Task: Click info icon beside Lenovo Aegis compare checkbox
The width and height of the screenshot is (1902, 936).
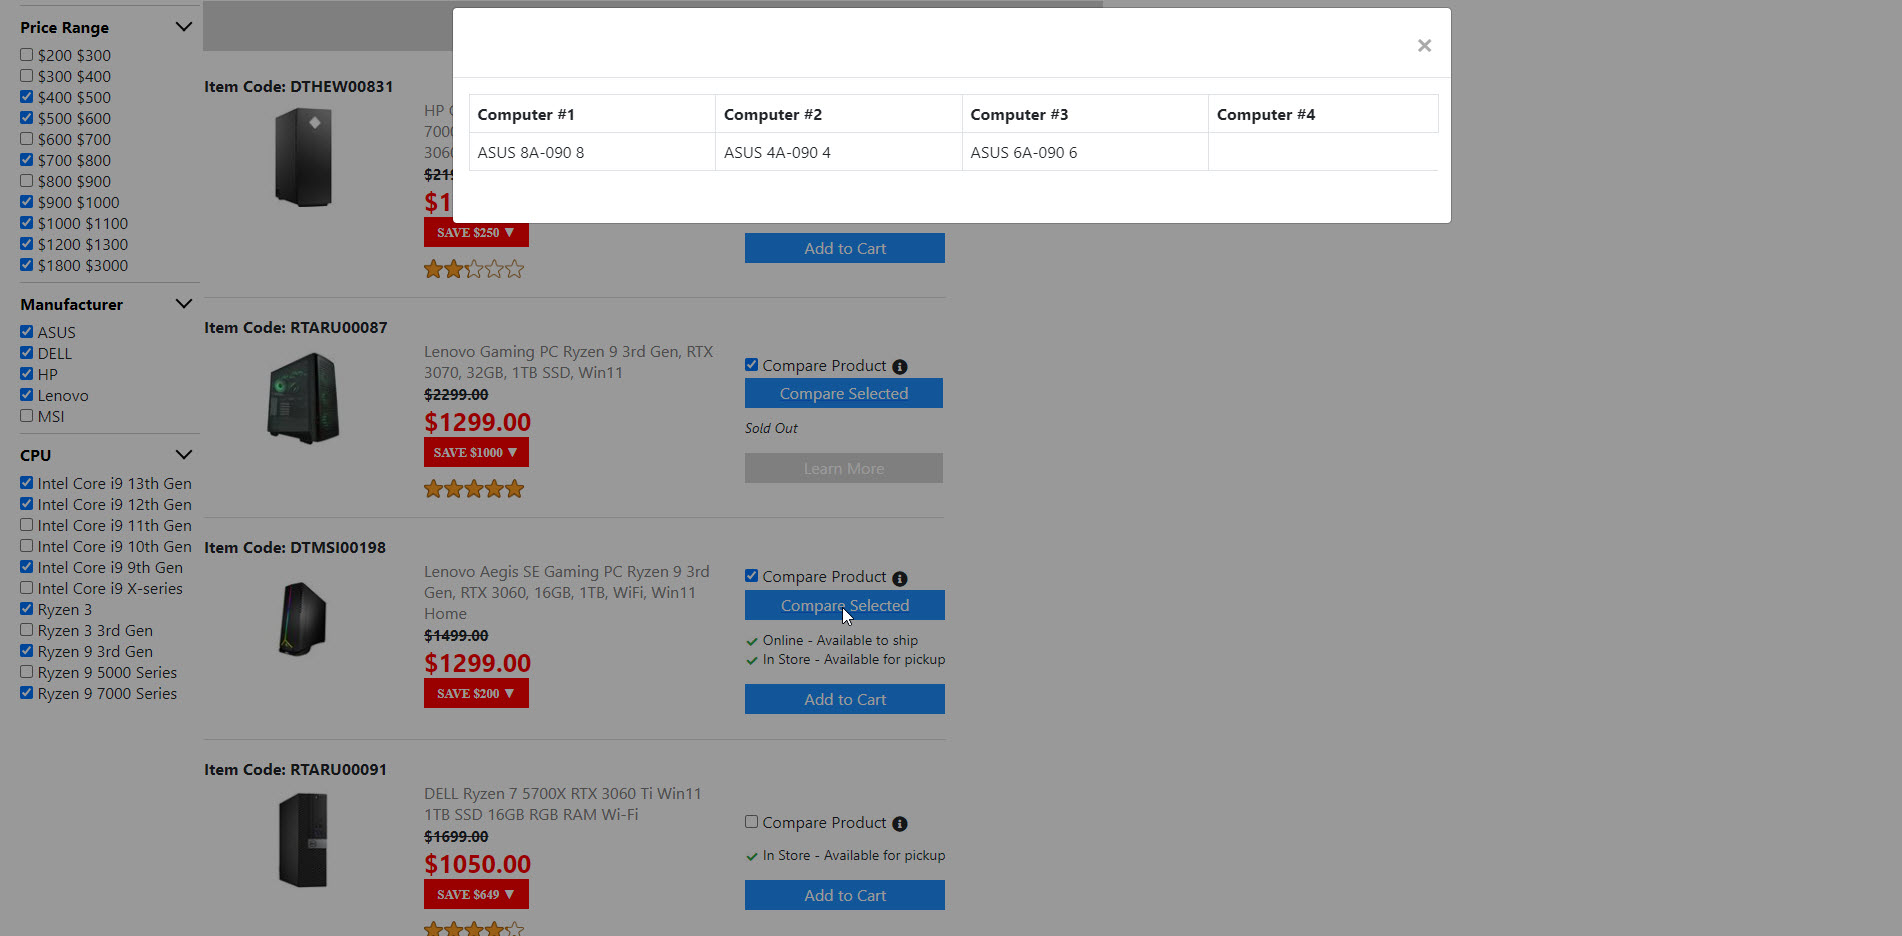Action: click(899, 579)
